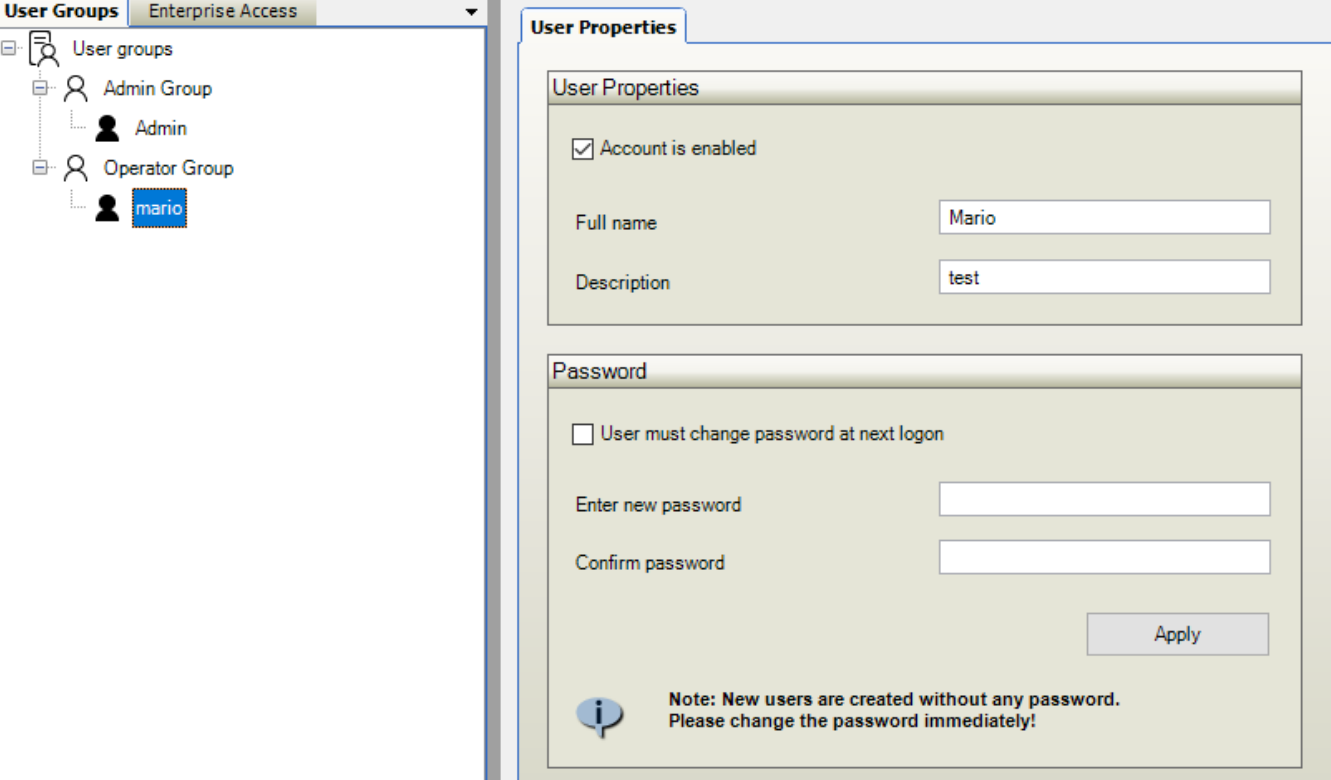Click the blue info note icon
1331x780 pixels.
click(x=599, y=714)
